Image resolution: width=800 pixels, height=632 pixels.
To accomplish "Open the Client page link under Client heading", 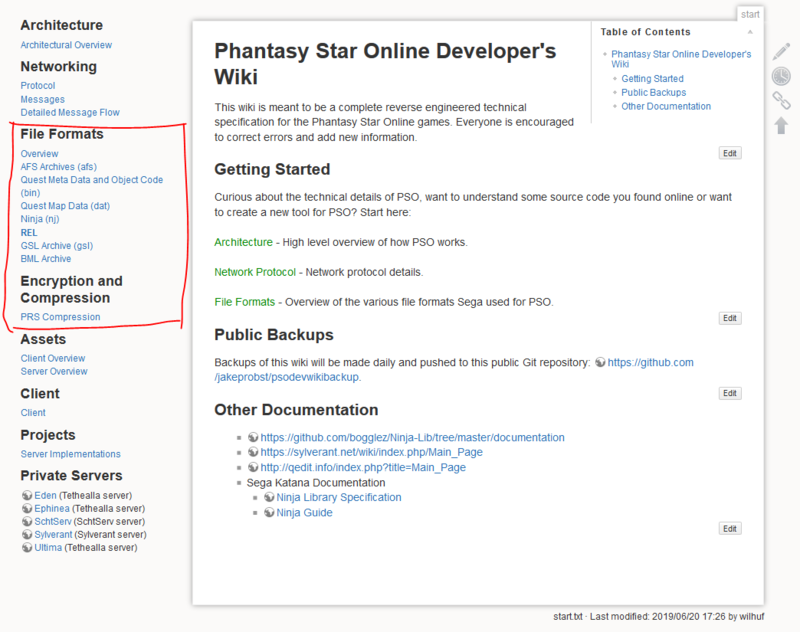I will click(x=33, y=413).
